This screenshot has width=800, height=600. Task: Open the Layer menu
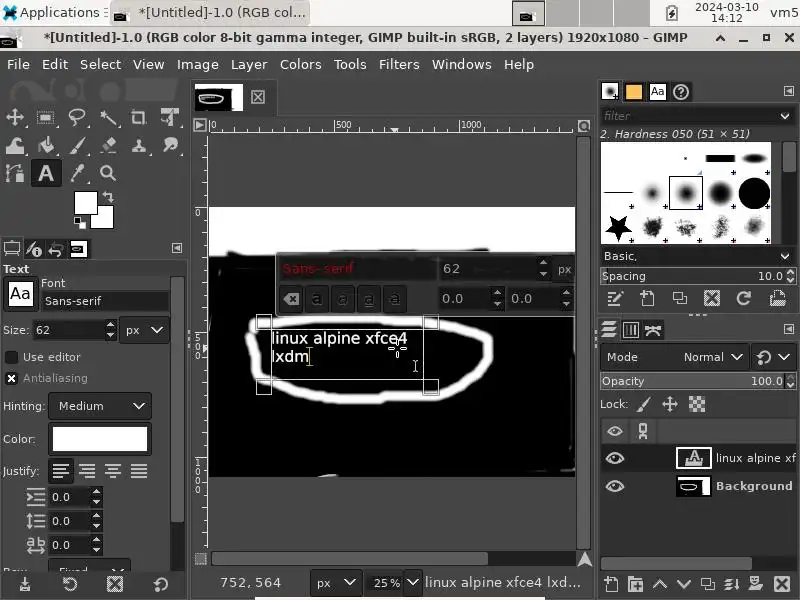[x=249, y=64]
